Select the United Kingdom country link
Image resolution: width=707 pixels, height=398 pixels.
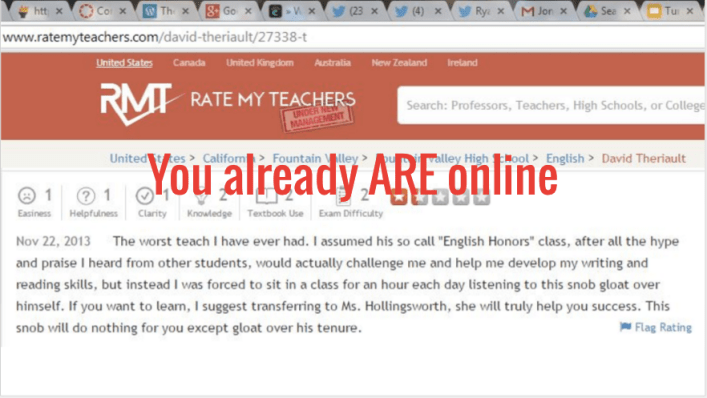[260, 63]
